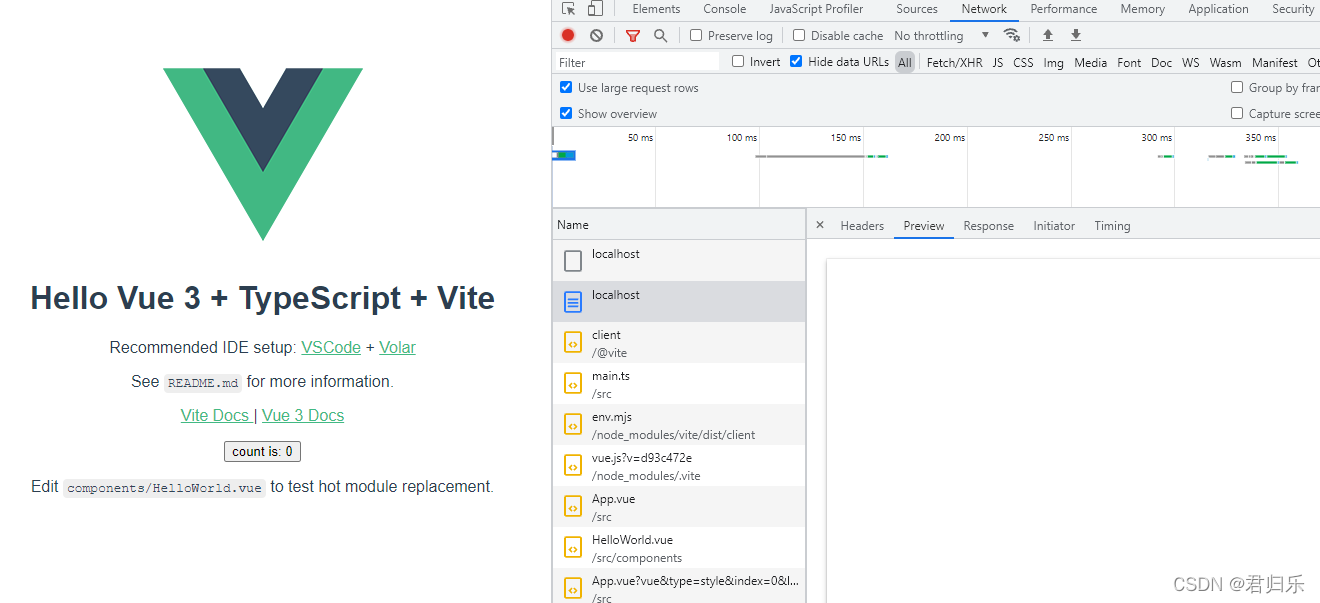
Task: Open the Memory panel
Action: click(x=1143, y=9)
